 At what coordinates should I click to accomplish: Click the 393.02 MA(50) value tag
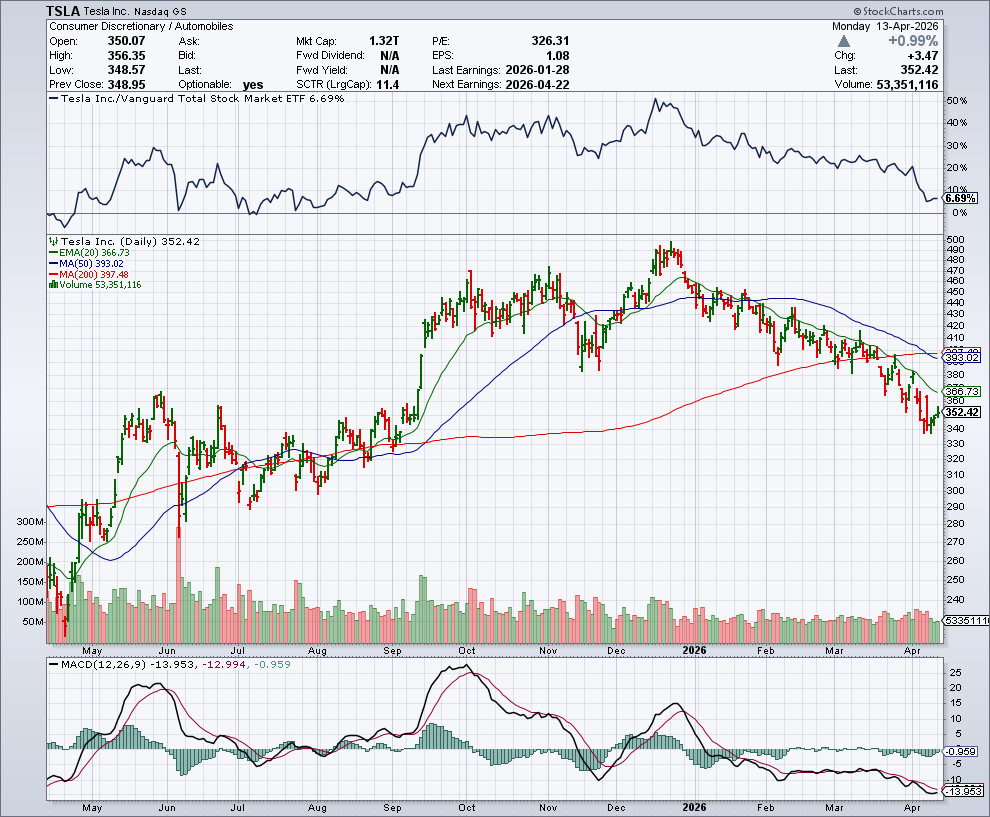962,357
